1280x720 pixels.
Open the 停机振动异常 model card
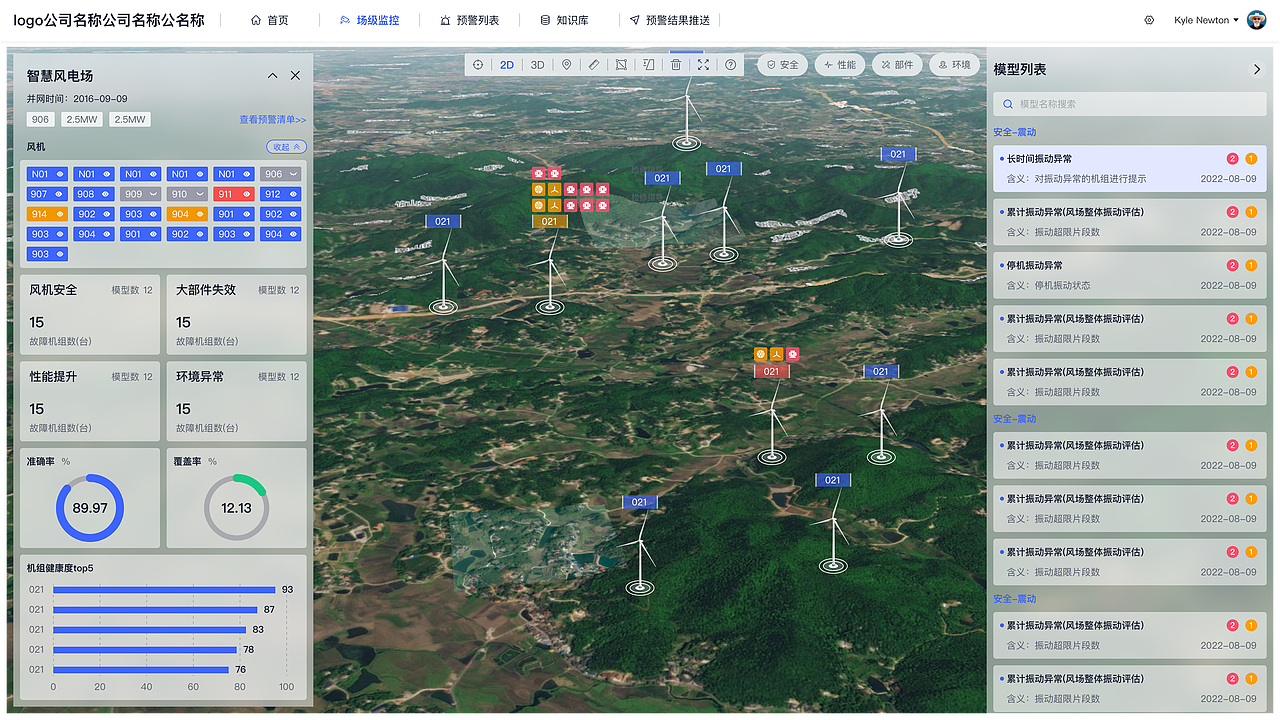[1129, 275]
